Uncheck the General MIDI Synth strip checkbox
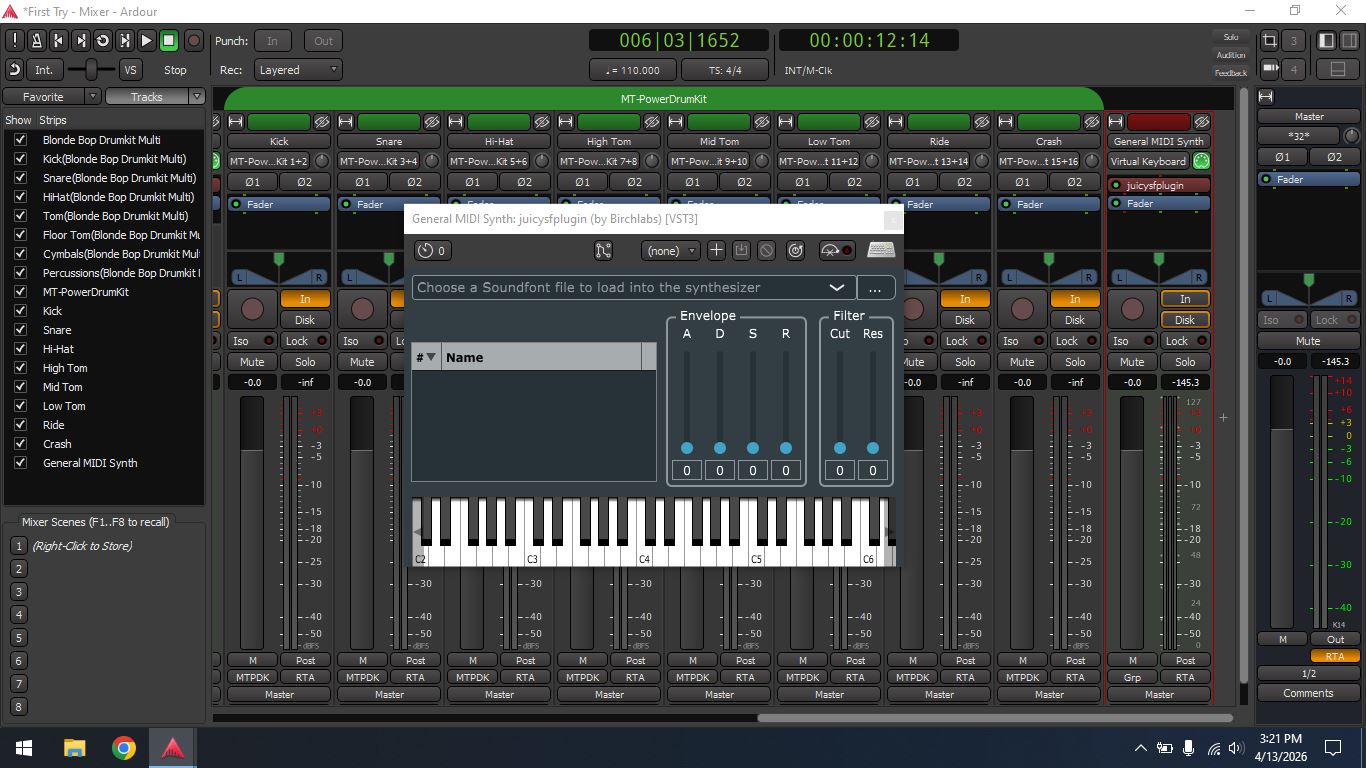This screenshot has width=1366, height=768. click(20, 463)
